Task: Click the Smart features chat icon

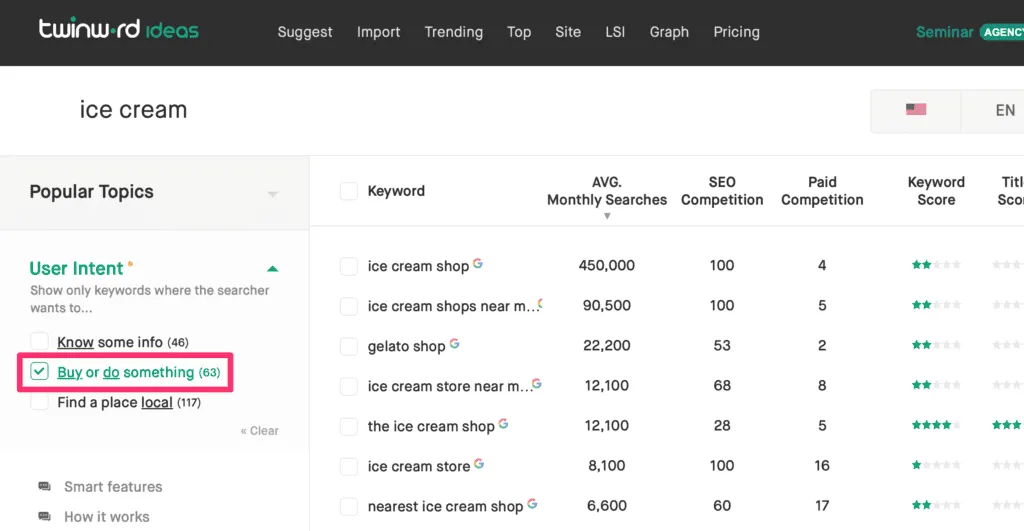Action: [44, 487]
